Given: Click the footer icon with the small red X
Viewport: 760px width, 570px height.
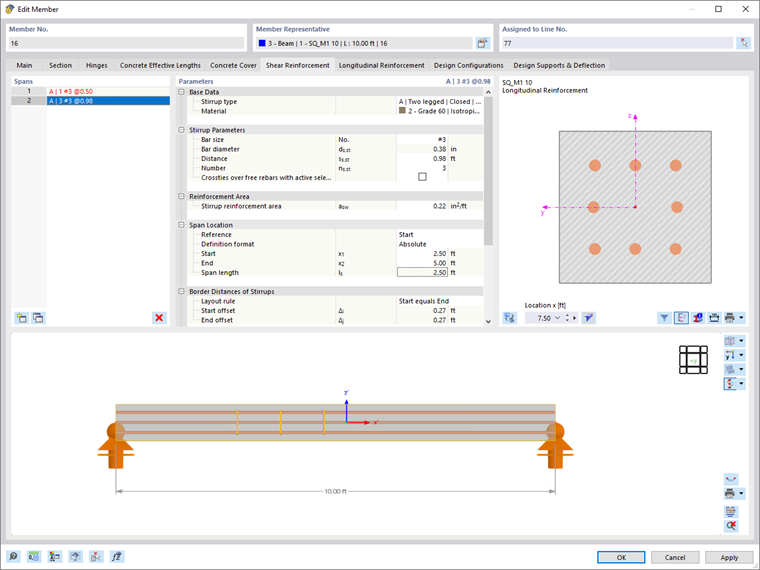Looking at the screenshot, I should pos(96,557).
